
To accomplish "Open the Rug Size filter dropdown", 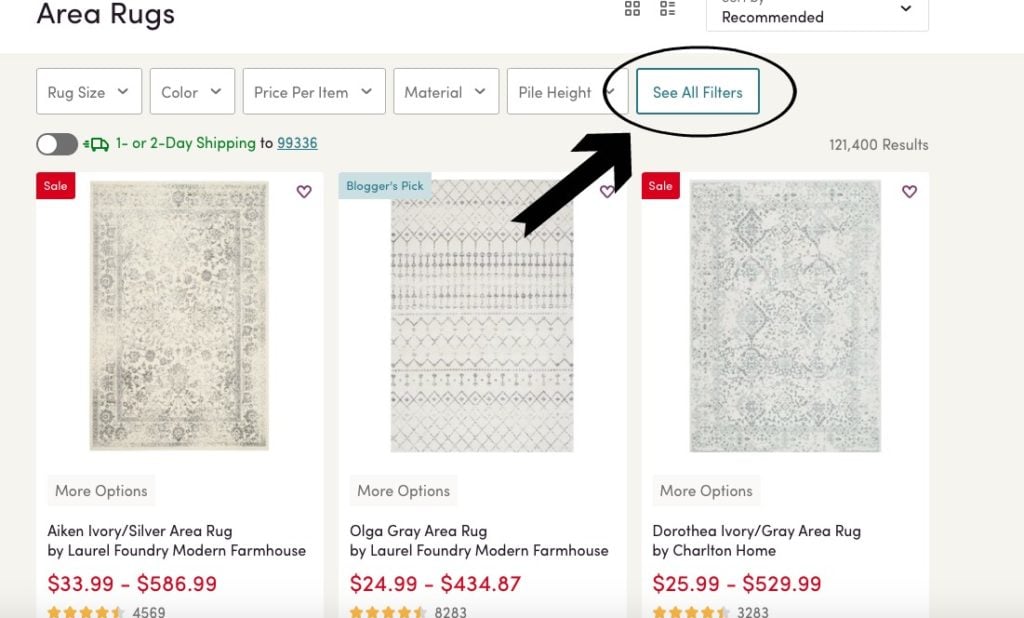I will 89,92.
